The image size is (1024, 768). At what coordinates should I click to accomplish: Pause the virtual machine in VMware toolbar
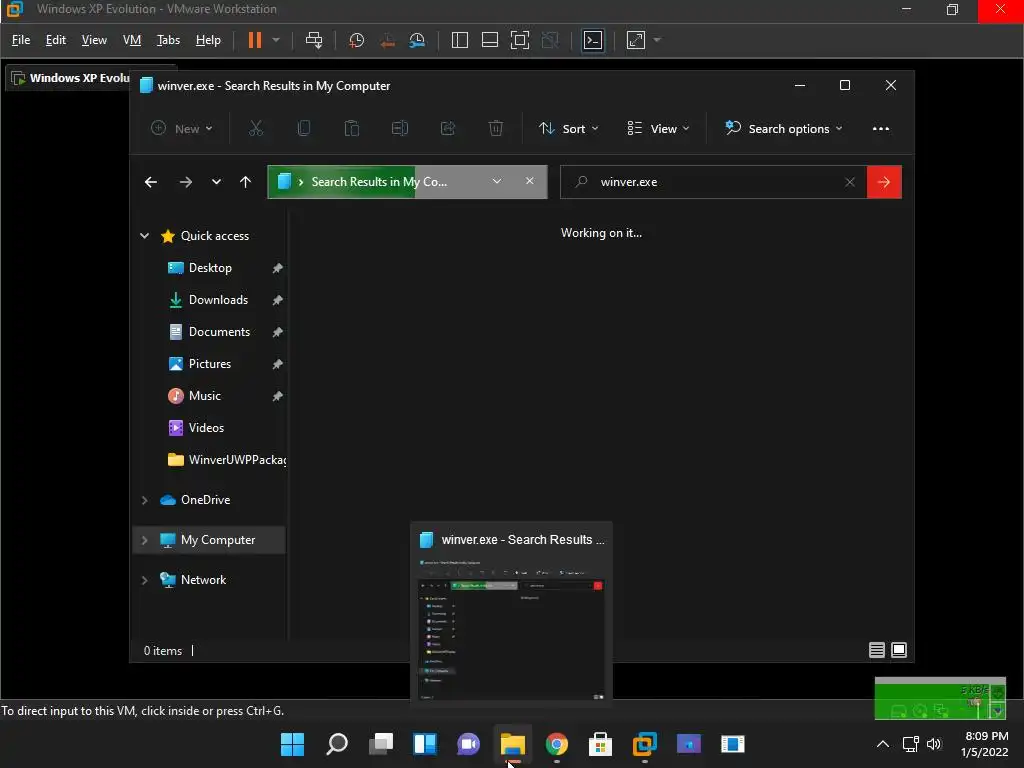coord(255,40)
